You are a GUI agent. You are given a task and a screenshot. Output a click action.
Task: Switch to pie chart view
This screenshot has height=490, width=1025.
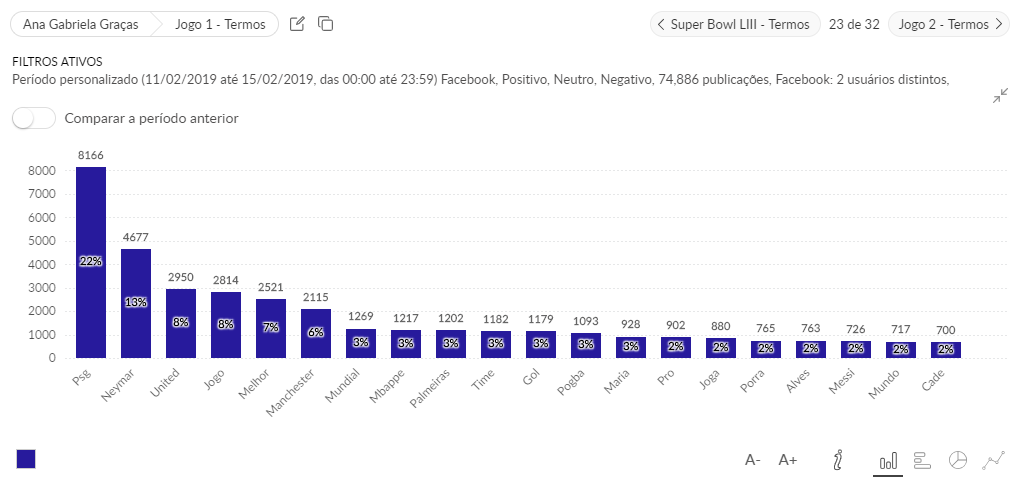coord(958,460)
